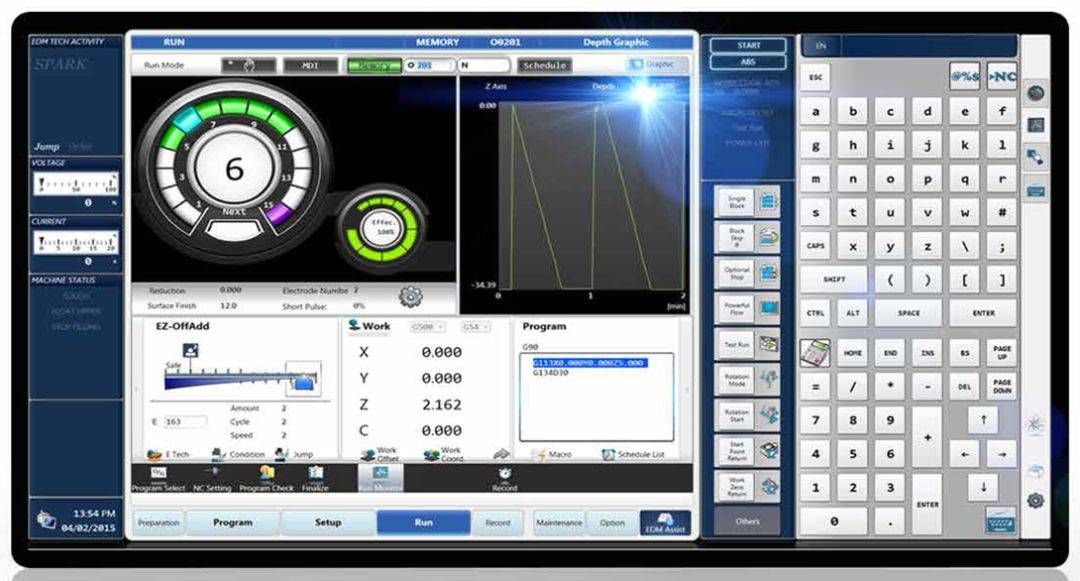Toggle the Optional Stop switch
Image resolution: width=1080 pixels, height=581 pixels.
click(x=747, y=273)
